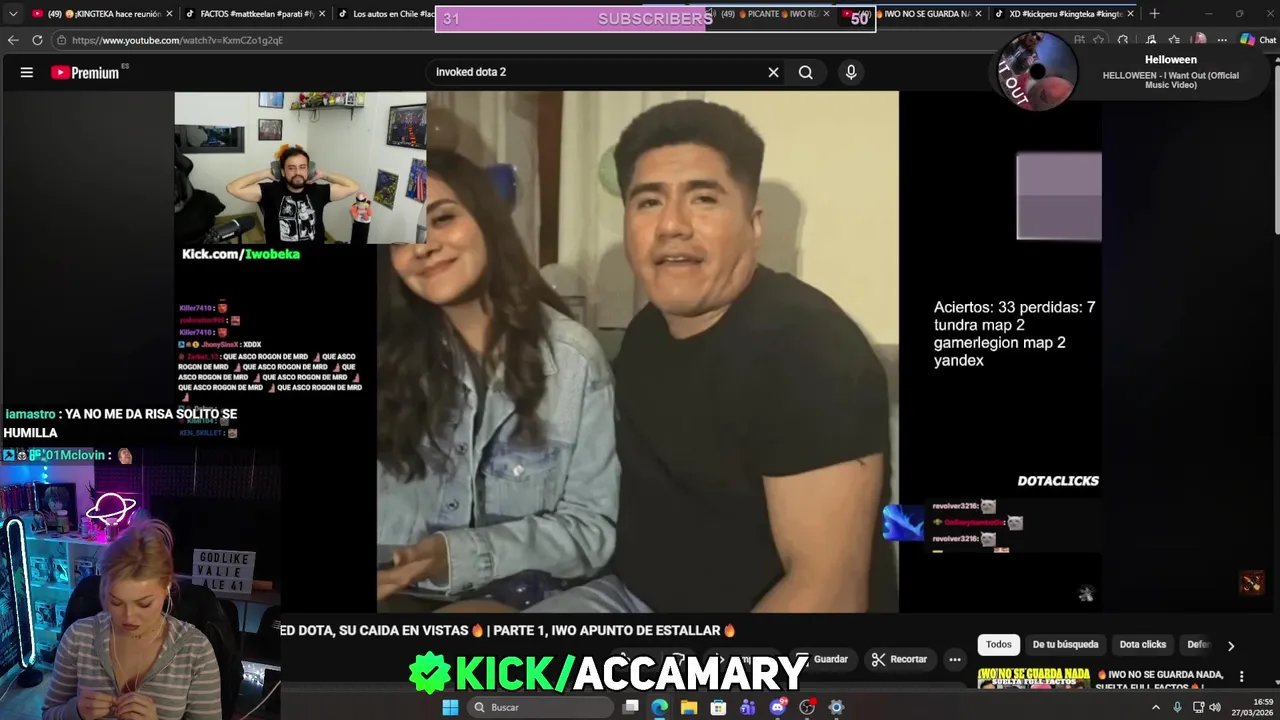1280x720 pixels.
Task: Show hidden system tray icons chevron
Action: pyautogui.click(x=1156, y=707)
